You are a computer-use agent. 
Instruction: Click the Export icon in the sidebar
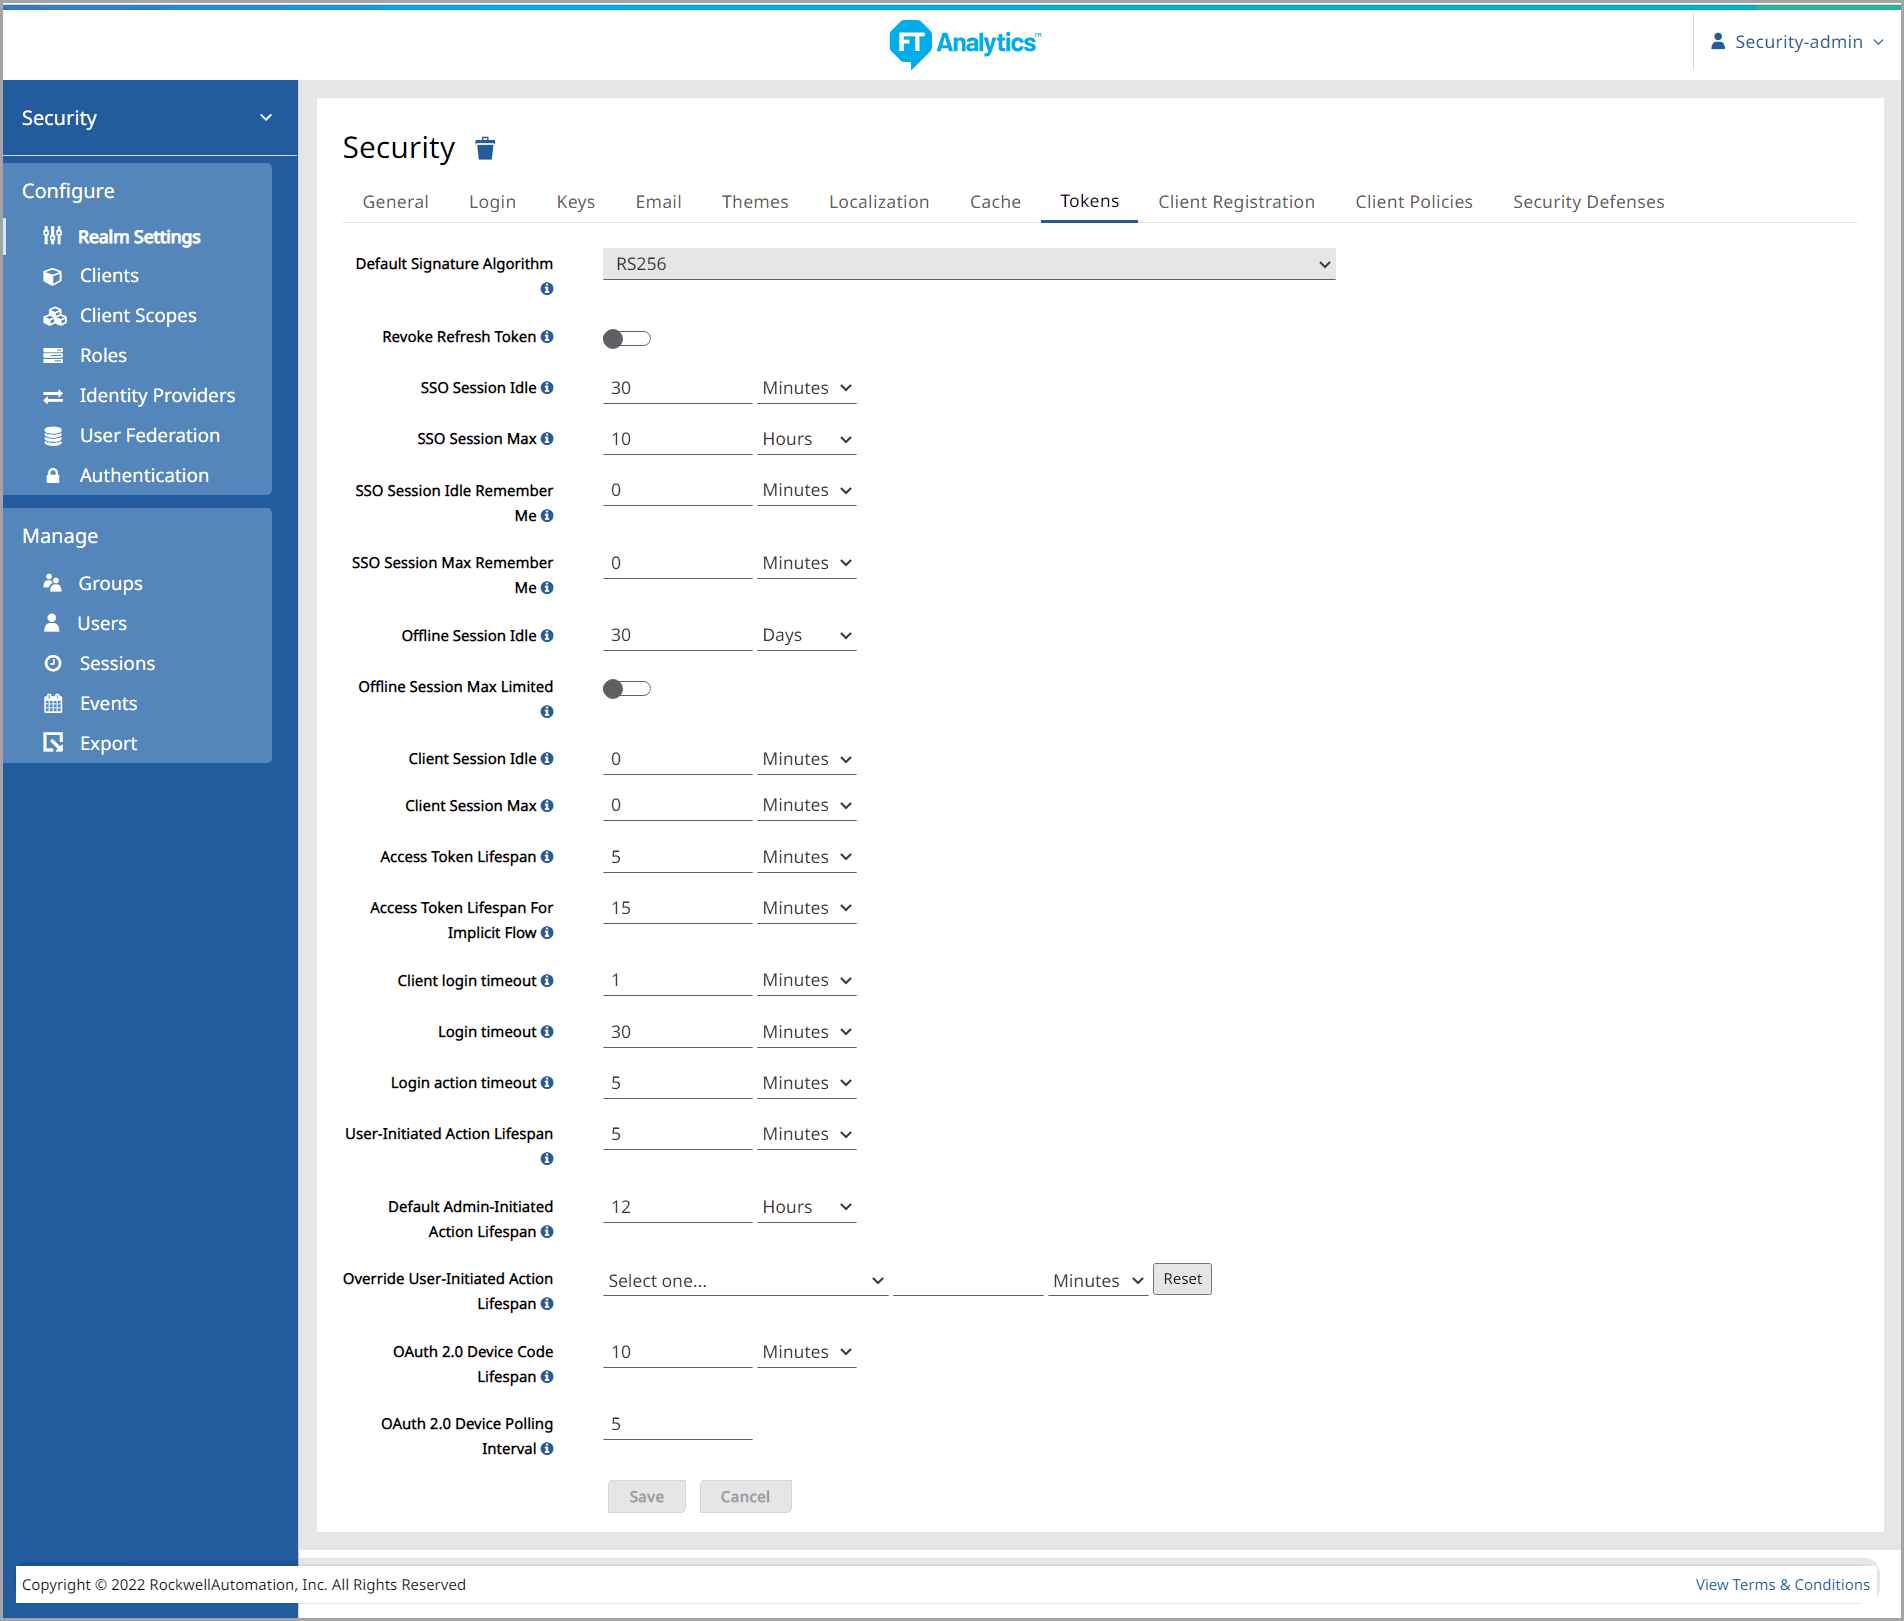pyautogui.click(x=53, y=743)
